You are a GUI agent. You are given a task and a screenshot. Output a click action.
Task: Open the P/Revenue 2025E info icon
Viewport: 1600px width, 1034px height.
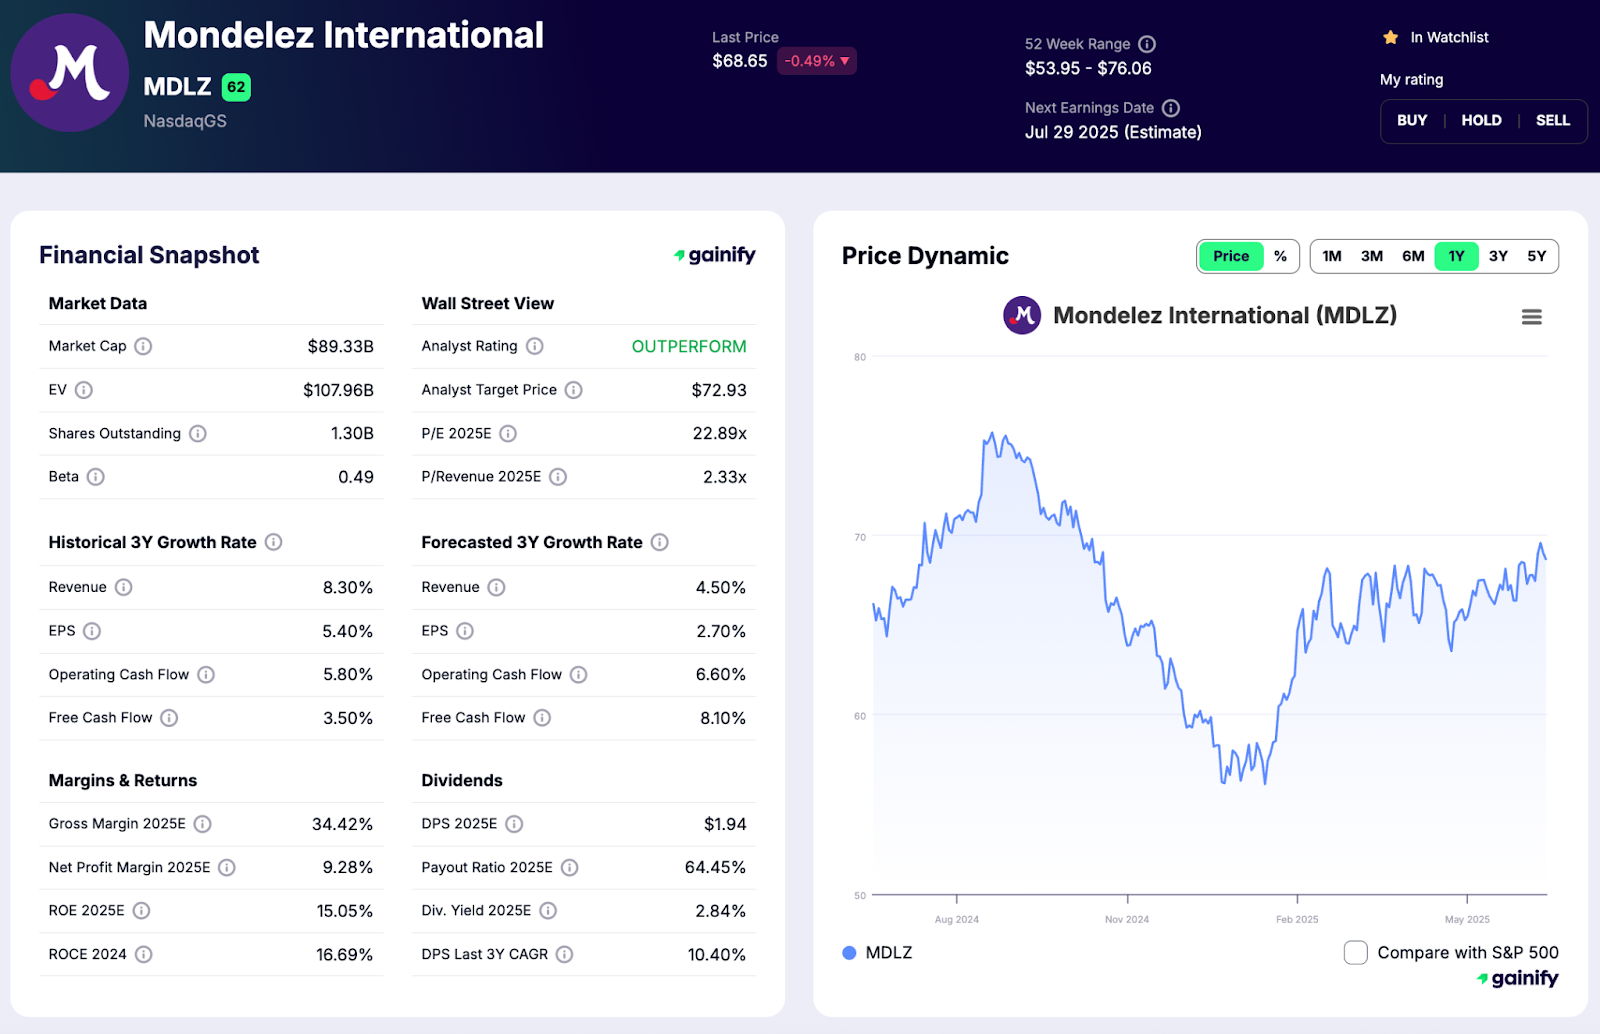tap(558, 477)
